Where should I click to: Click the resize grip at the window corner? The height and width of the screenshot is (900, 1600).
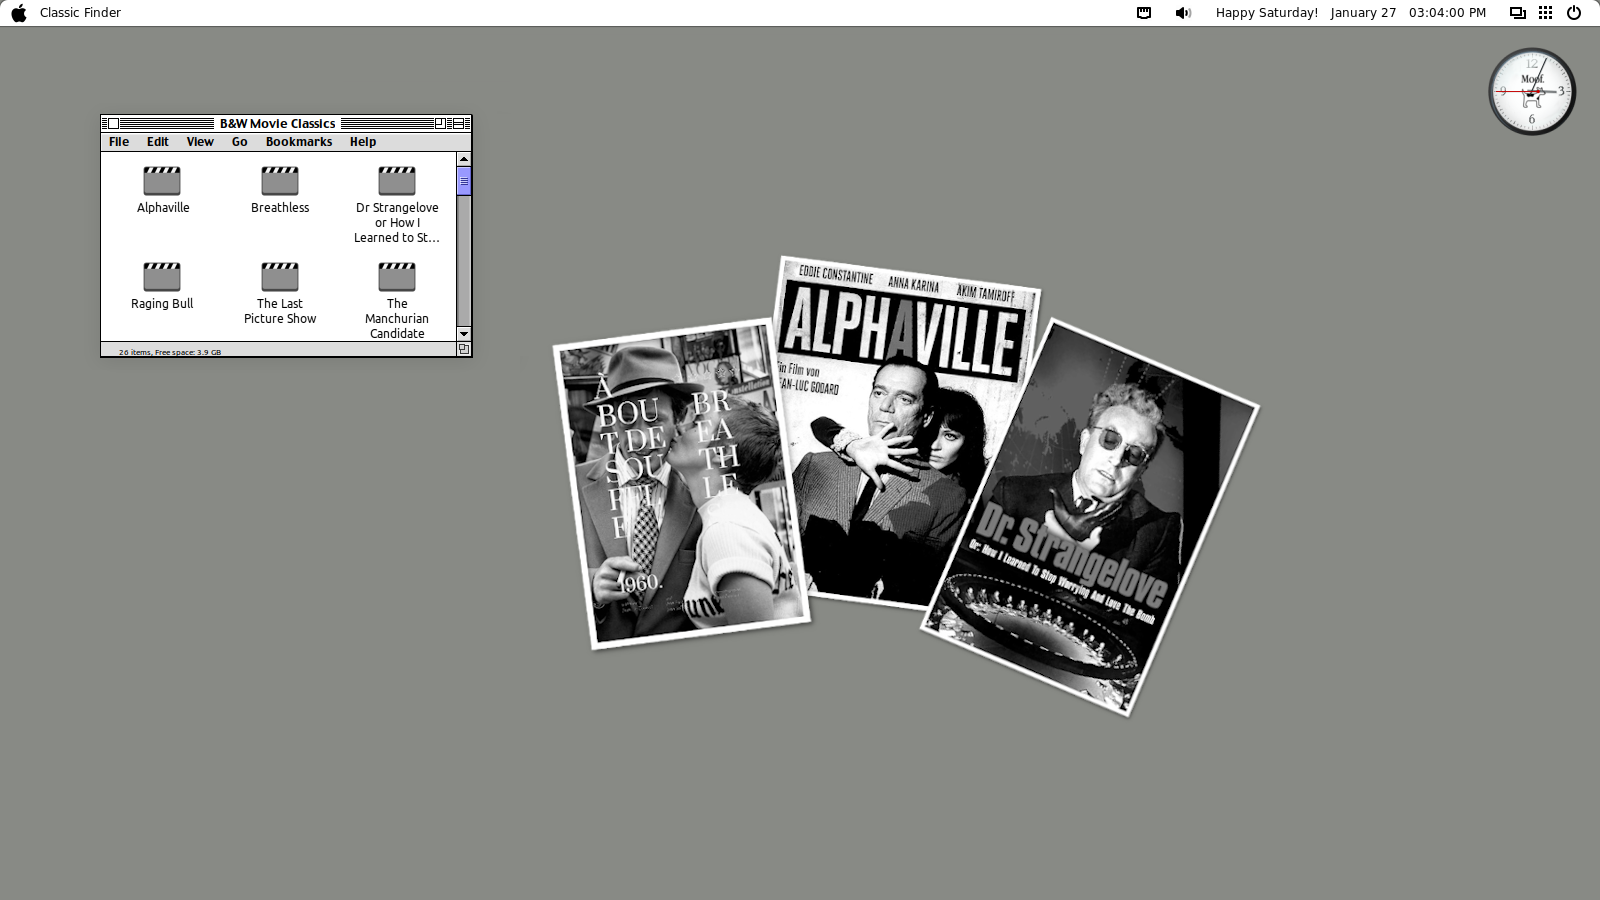(x=464, y=349)
